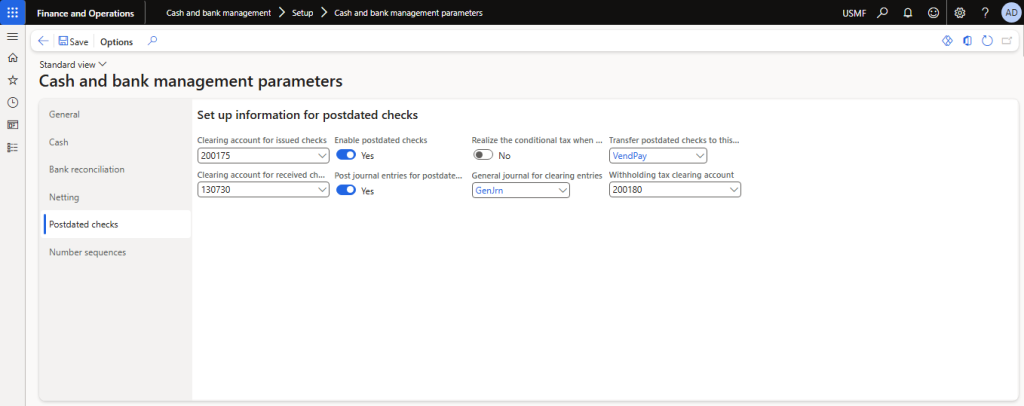Refresh the page using the refresh icon
Image resolution: width=1024 pixels, height=406 pixels.
[987, 41]
